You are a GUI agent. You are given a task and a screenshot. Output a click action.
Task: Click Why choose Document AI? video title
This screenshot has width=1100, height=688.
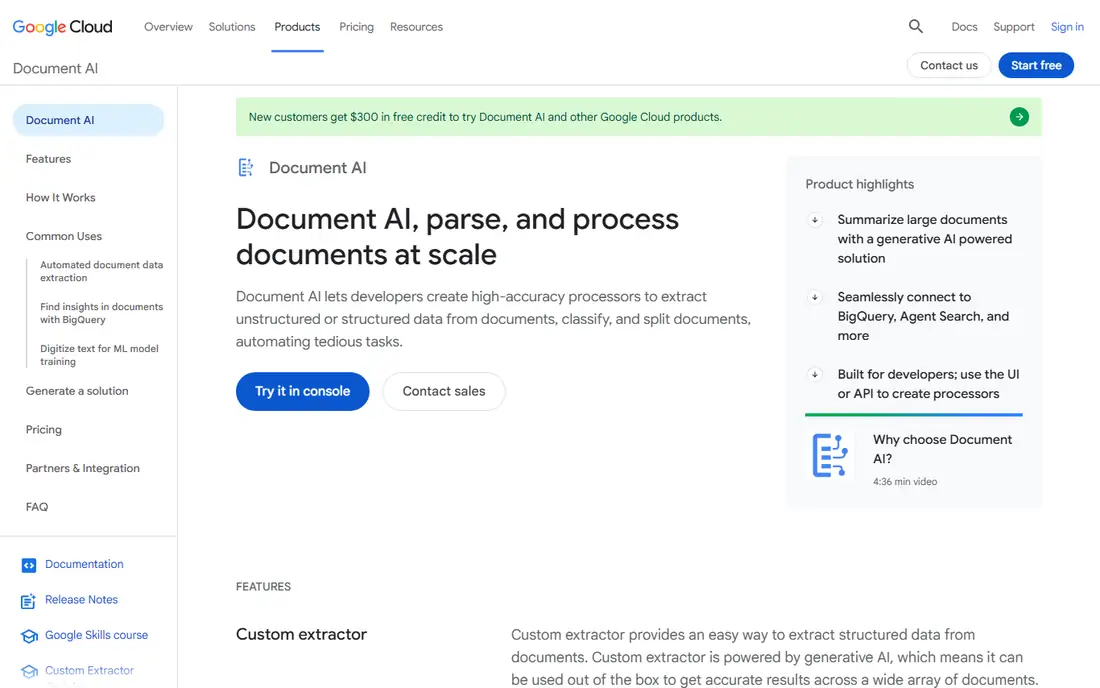[x=942, y=449]
